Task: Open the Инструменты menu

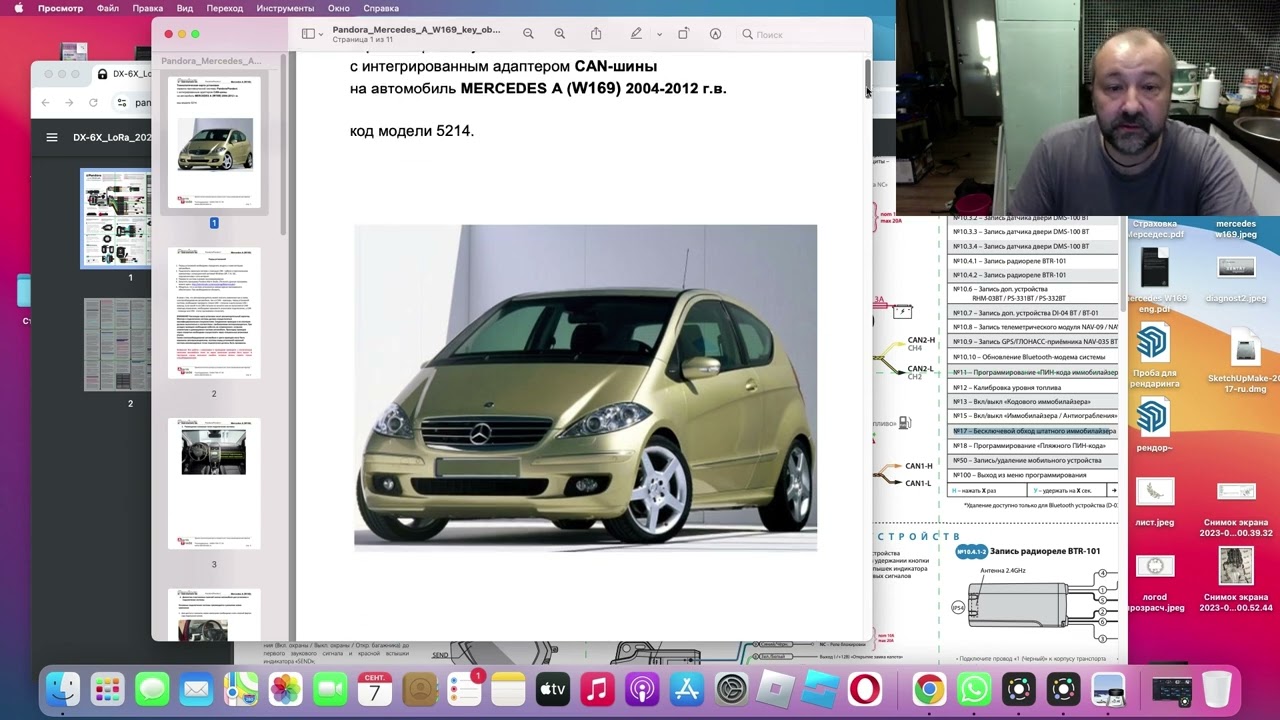Action: tap(285, 8)
